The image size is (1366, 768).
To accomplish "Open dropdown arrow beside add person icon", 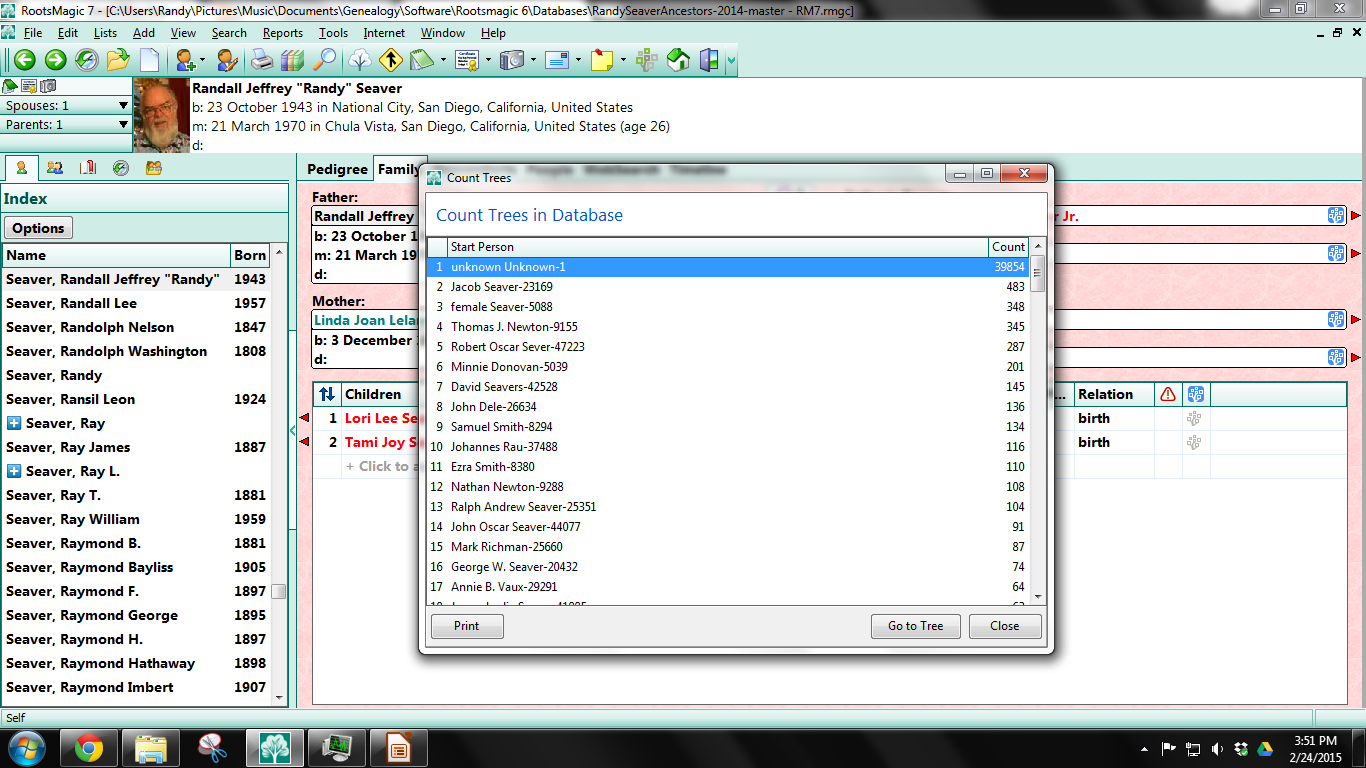I will coord(203,60).
